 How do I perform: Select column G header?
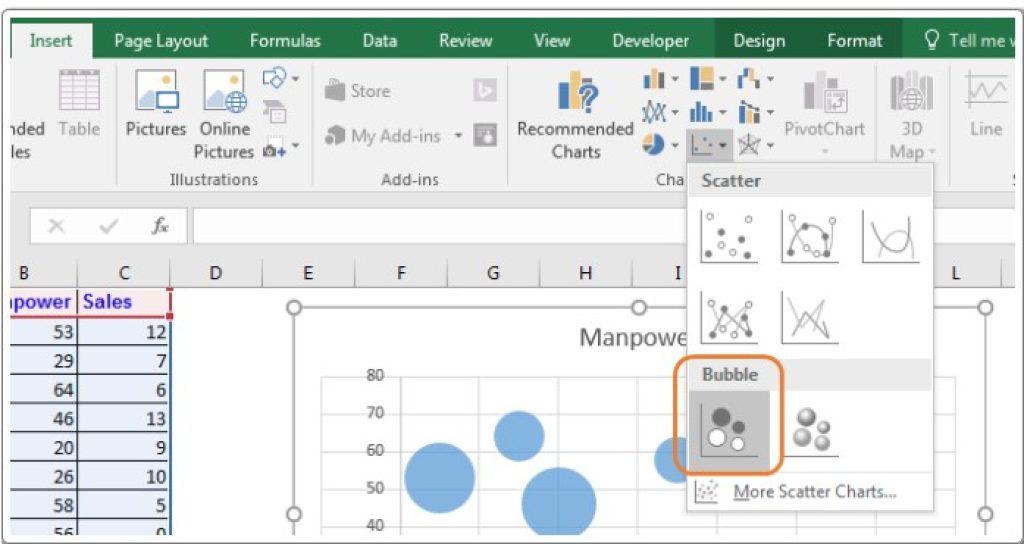click(494, 274)
